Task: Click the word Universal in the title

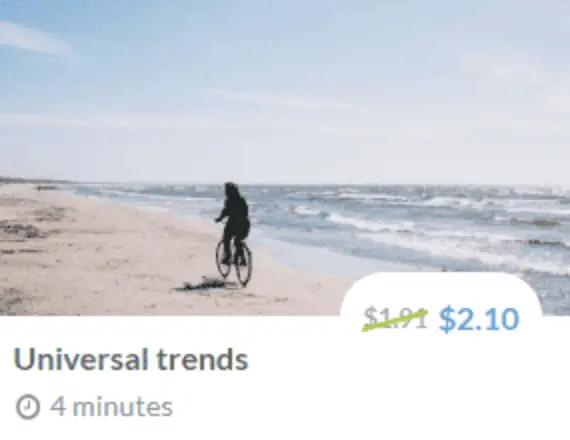Action: pyautogui.click(x=81, y=360)
